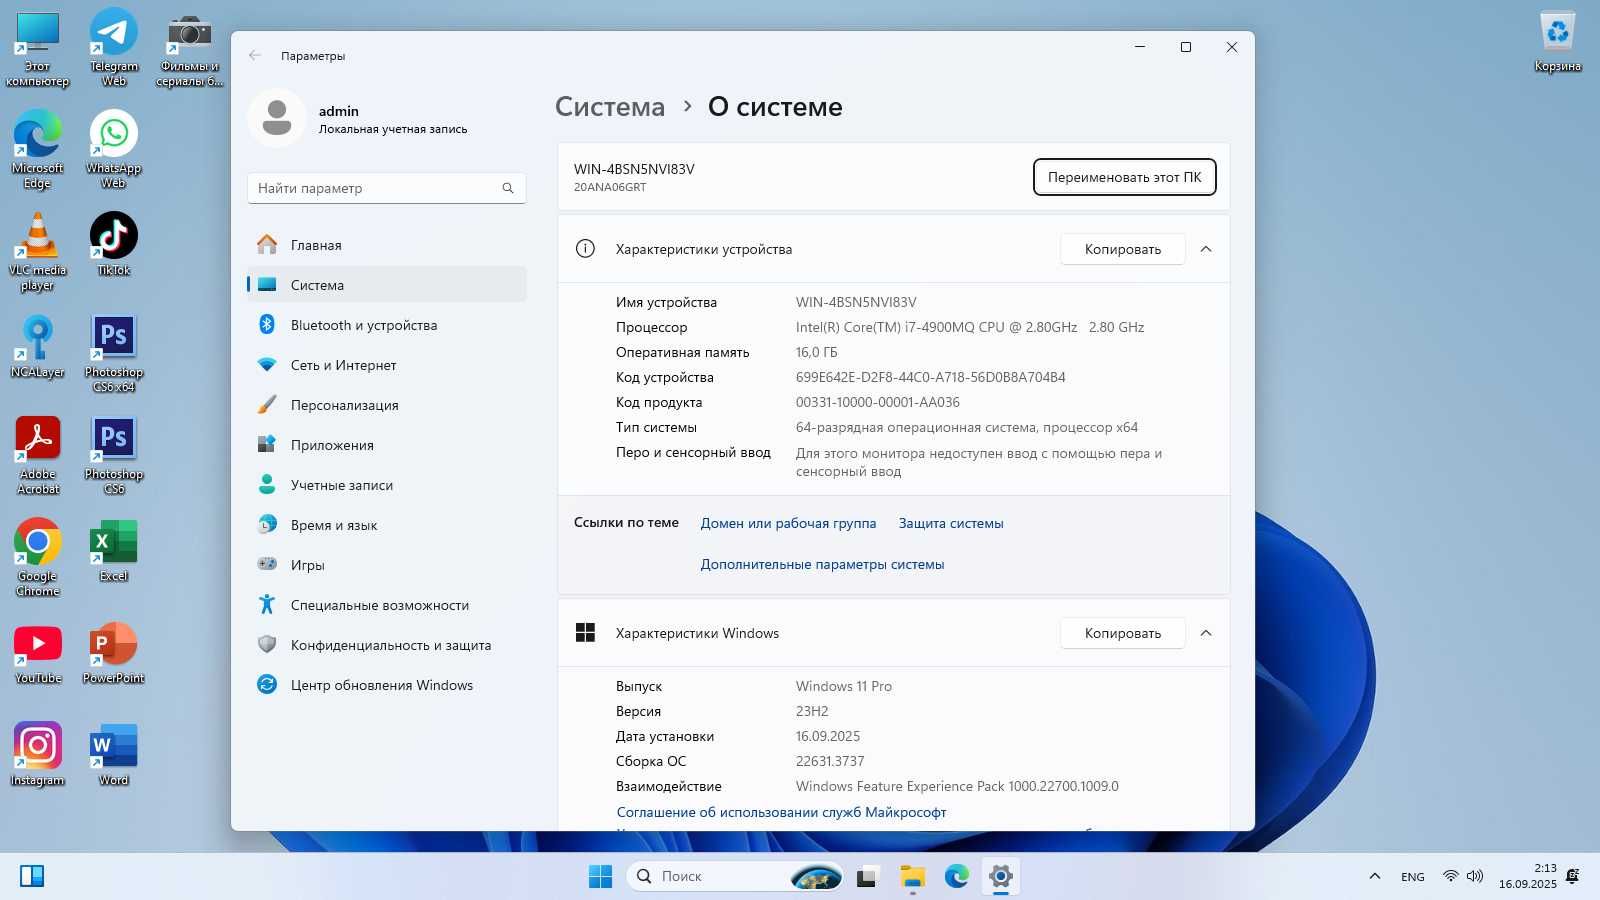The width and height of the screenshot is (1600, 900).
Task: Collapse Характеристики устройства section chevron
Action: (1206, 249)
